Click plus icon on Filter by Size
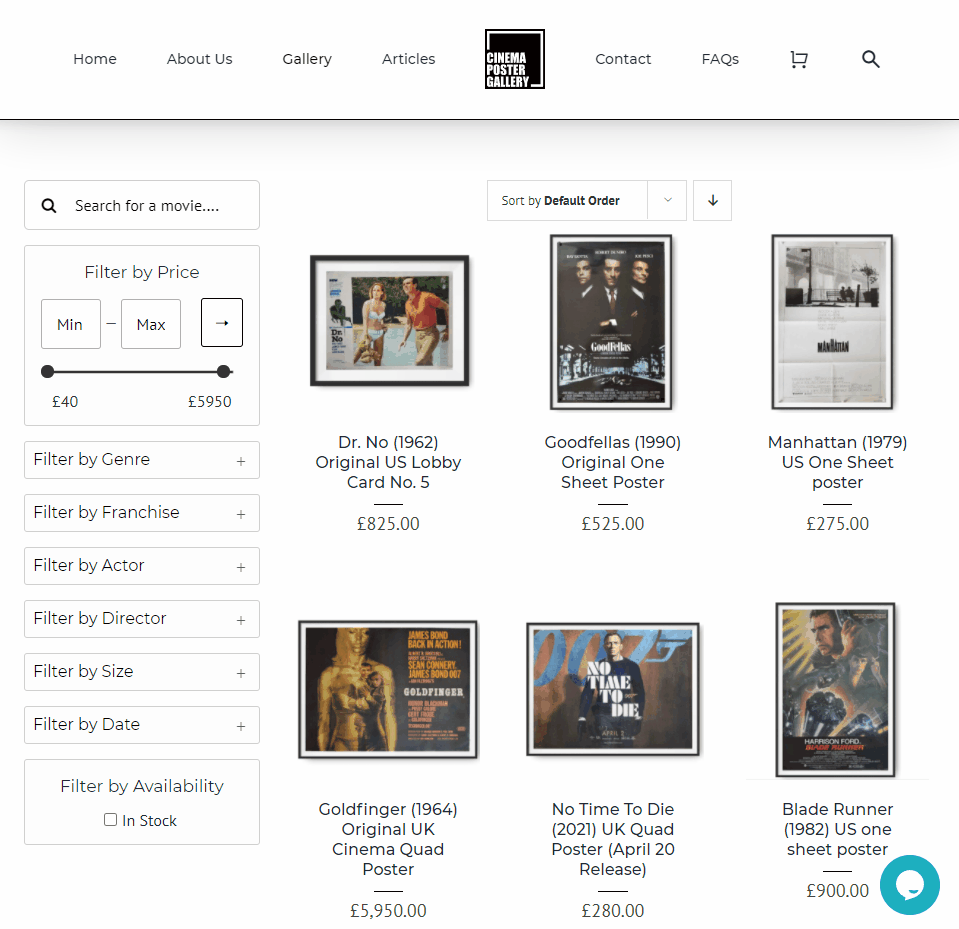The width and height of the screenshot is (959, 929). point(241,673)
